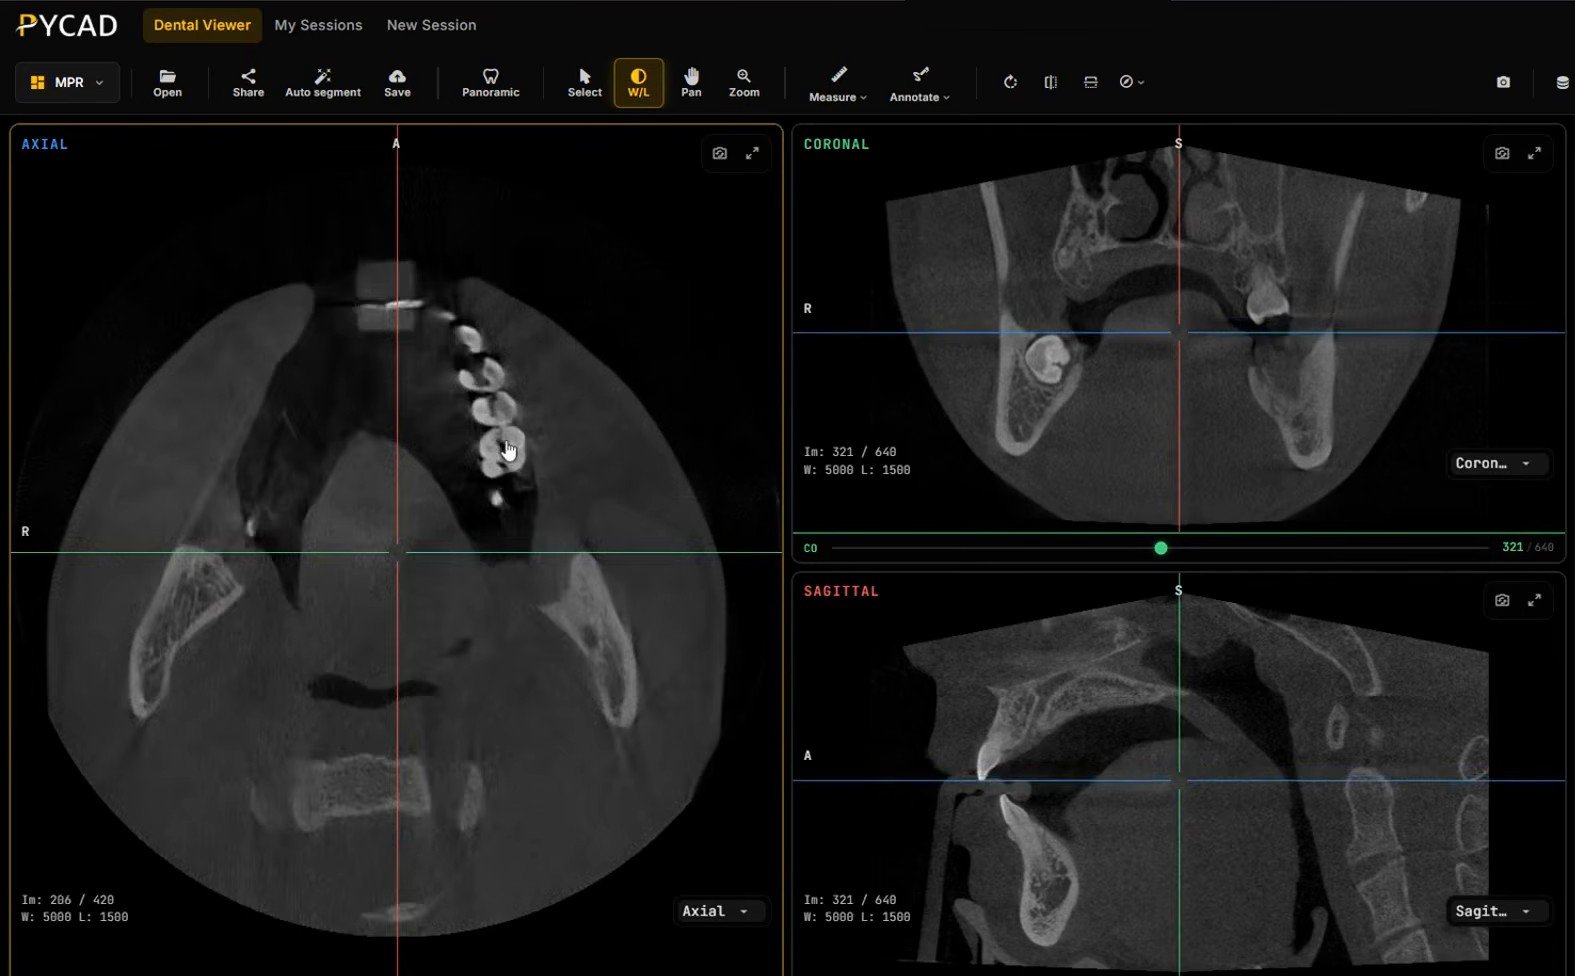Expand Axial view to fullscreen

pos(752,153)
